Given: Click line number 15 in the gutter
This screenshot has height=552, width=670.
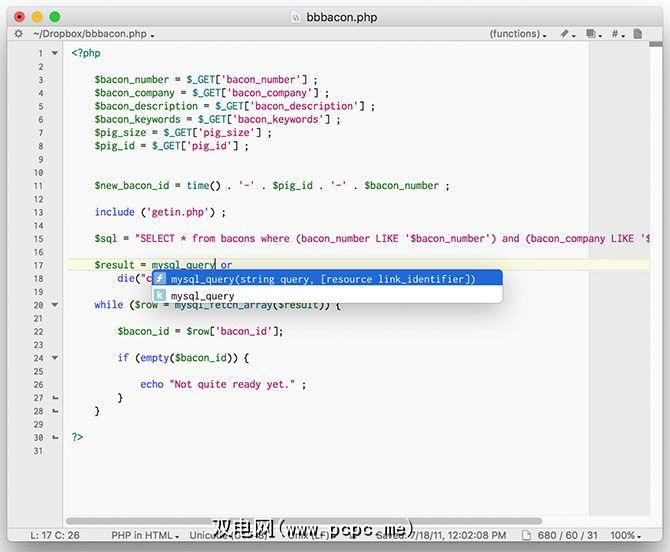Looking at the screenshot, I should click(x=38, y=239).
